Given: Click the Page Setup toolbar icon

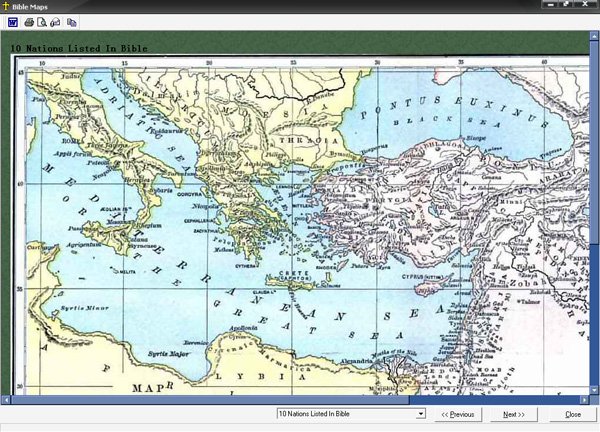Looking at the screenshot, I should pyautogui.click(x=56, y=21).
